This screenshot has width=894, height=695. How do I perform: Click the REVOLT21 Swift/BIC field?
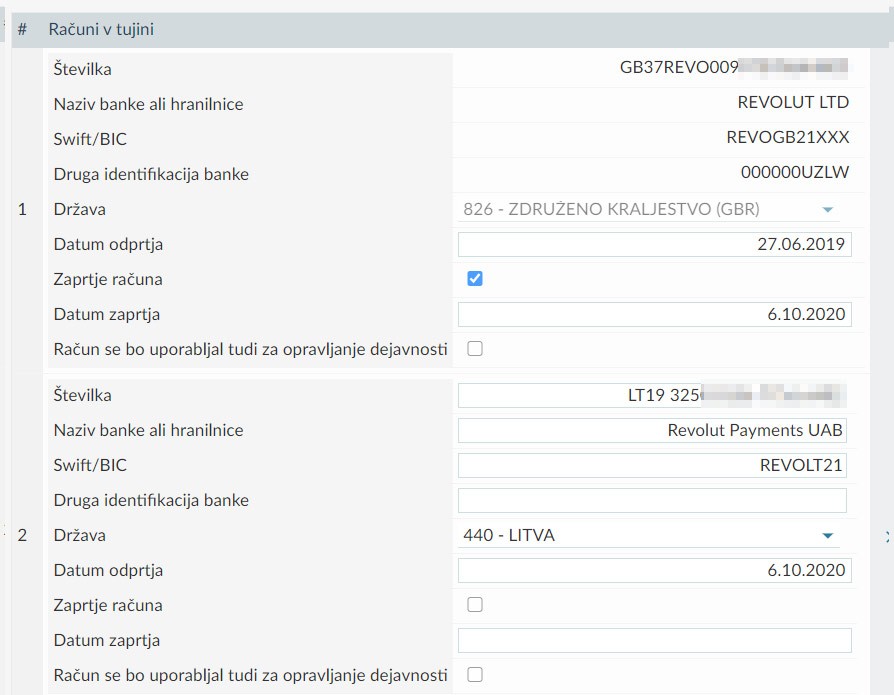652,465
